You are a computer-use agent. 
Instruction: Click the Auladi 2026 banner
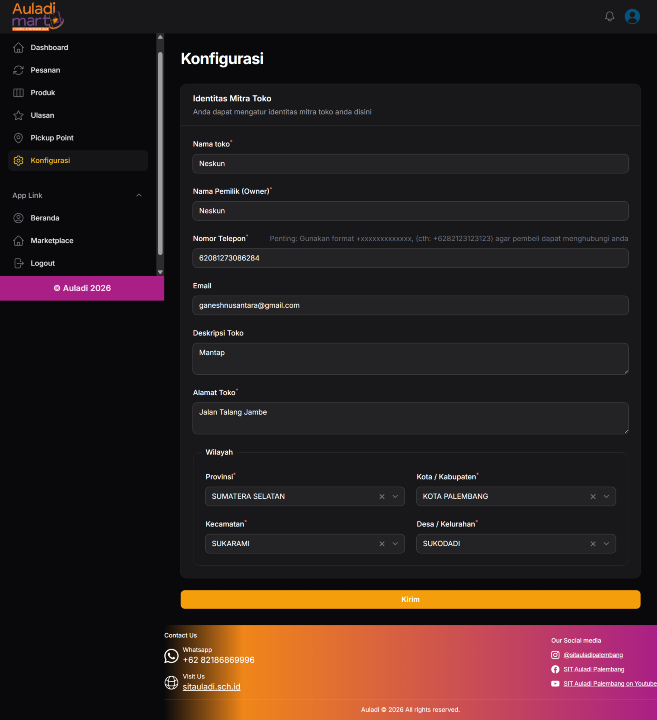pyautogui.click(x=82, y=288)
